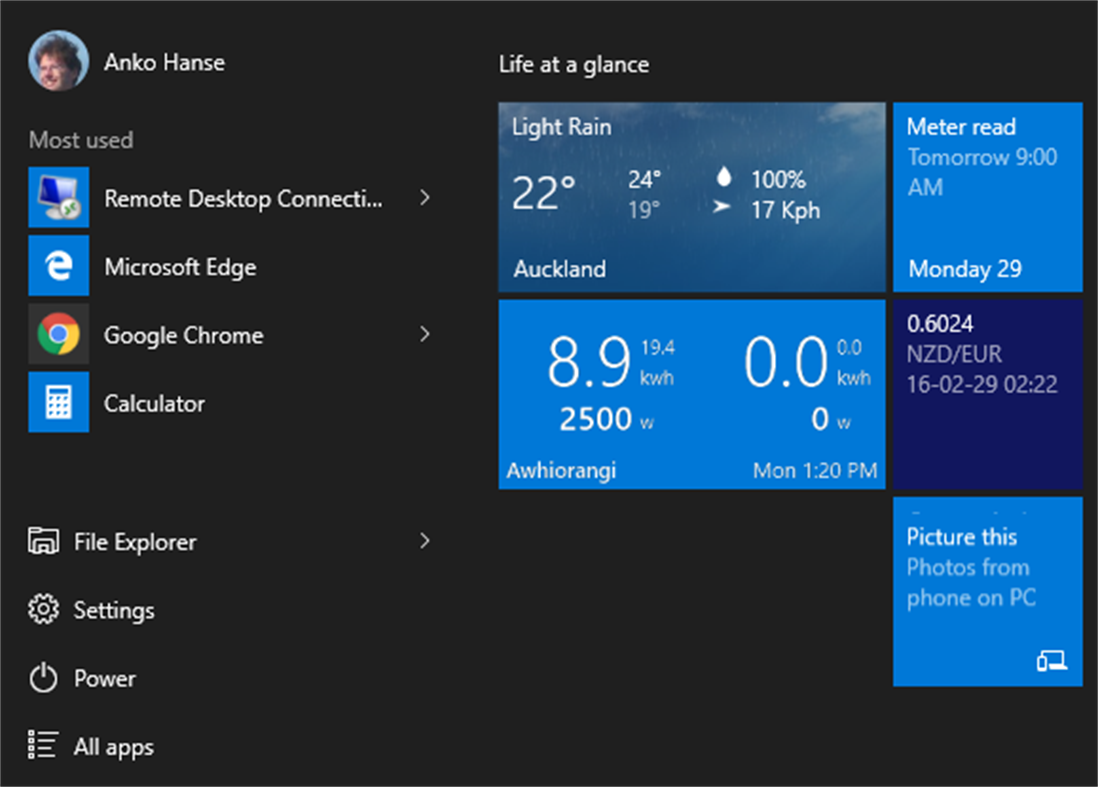Open All apps
Image resolution: width=1098 pixels, height=787 pixels.
point(113,745)
